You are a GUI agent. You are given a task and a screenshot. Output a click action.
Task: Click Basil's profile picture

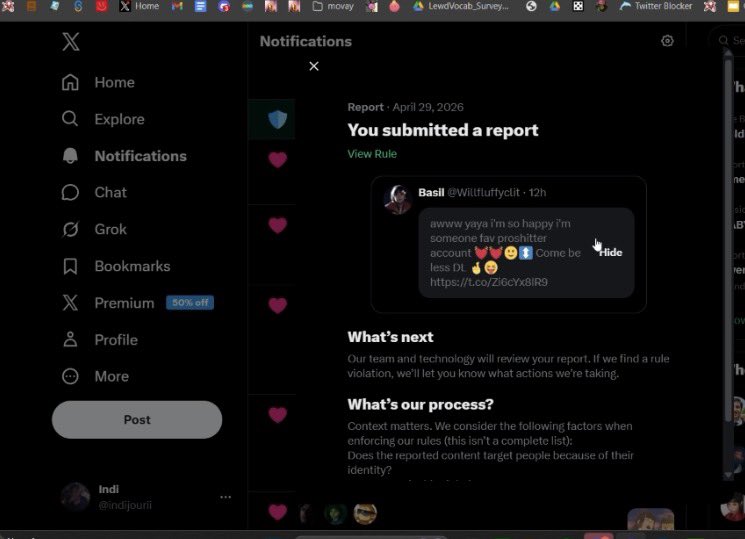(x=397, y=199)
